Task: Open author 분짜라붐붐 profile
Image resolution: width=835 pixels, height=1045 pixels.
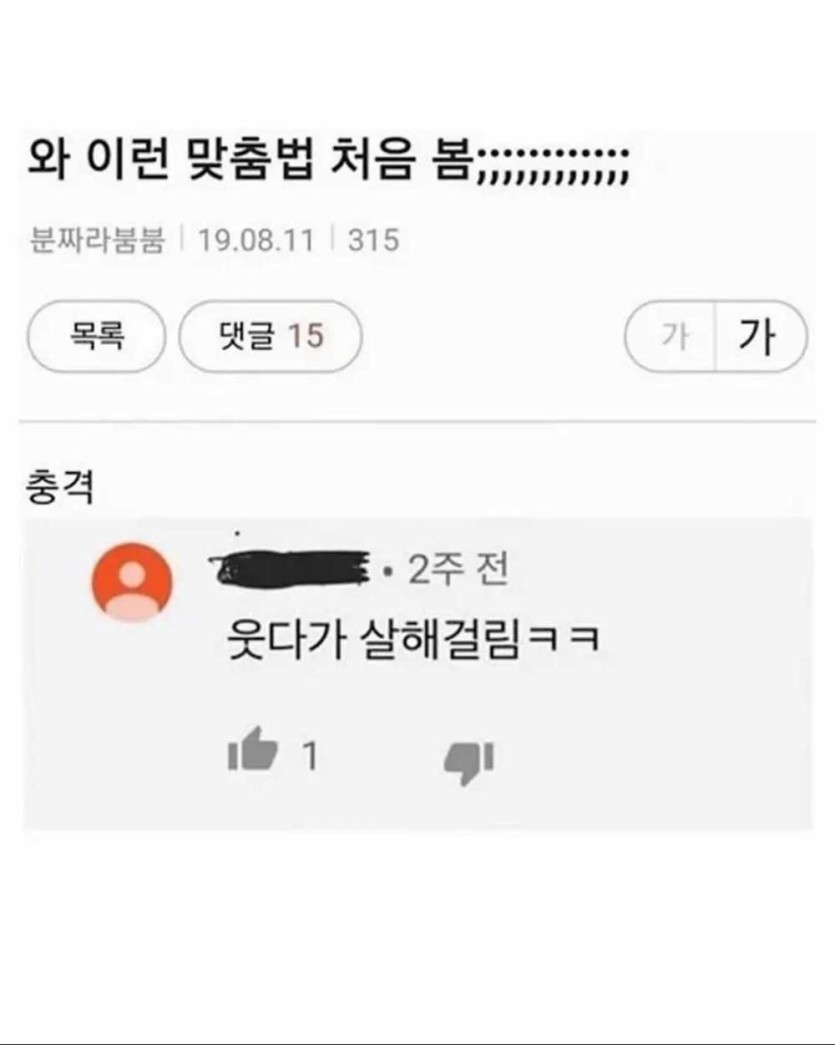Action: click(97, 240)
